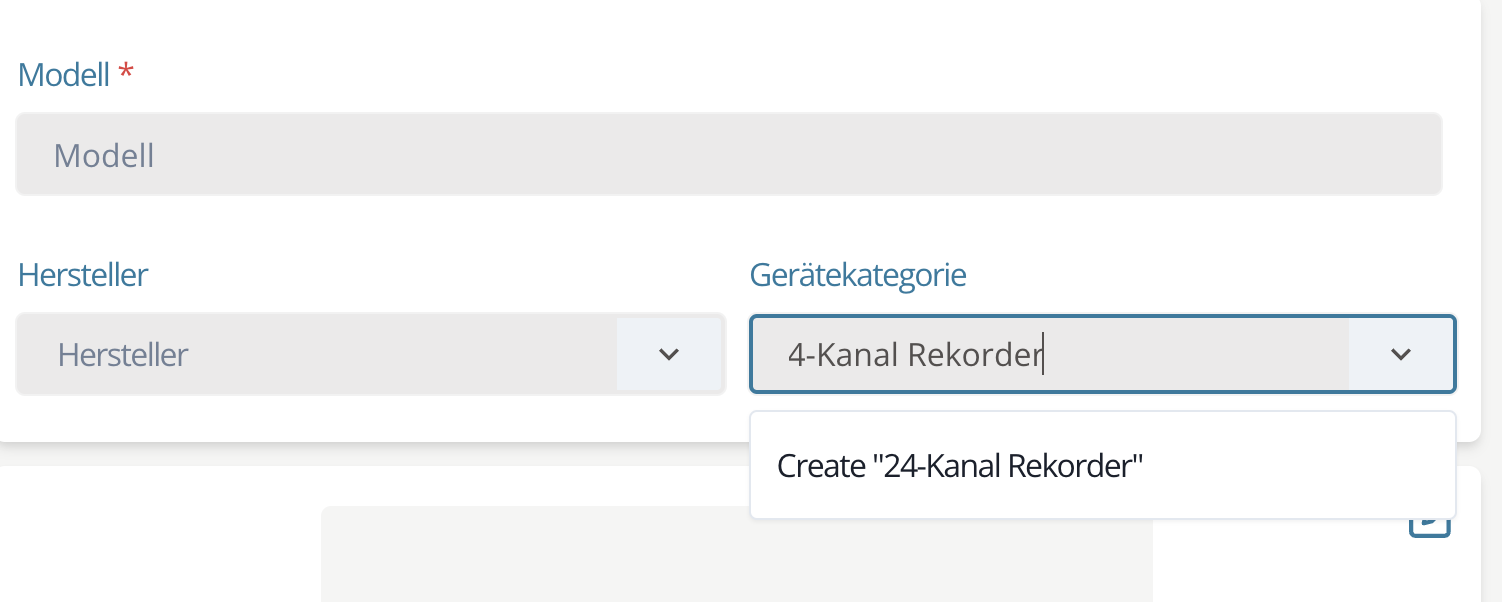
Task: Click the Modell placeholder text
Action: 104,155
